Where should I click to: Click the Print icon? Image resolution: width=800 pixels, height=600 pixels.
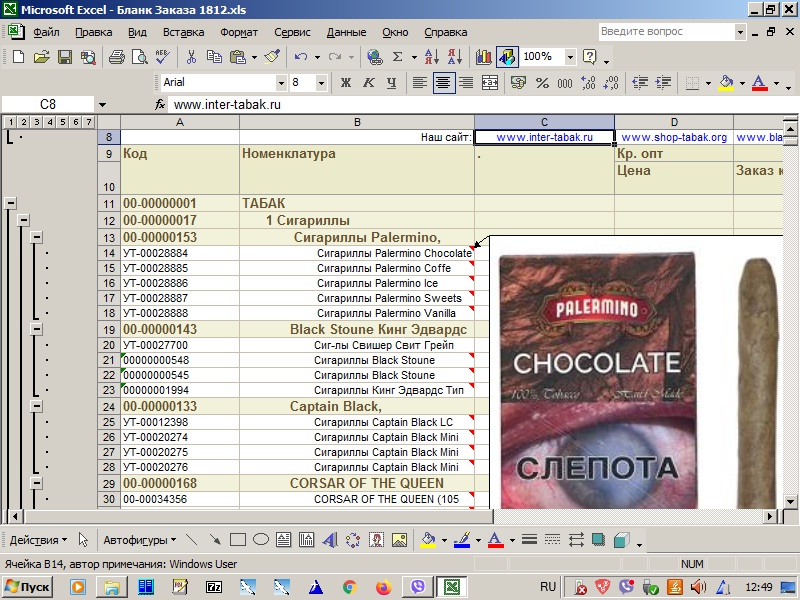(116, 57)
